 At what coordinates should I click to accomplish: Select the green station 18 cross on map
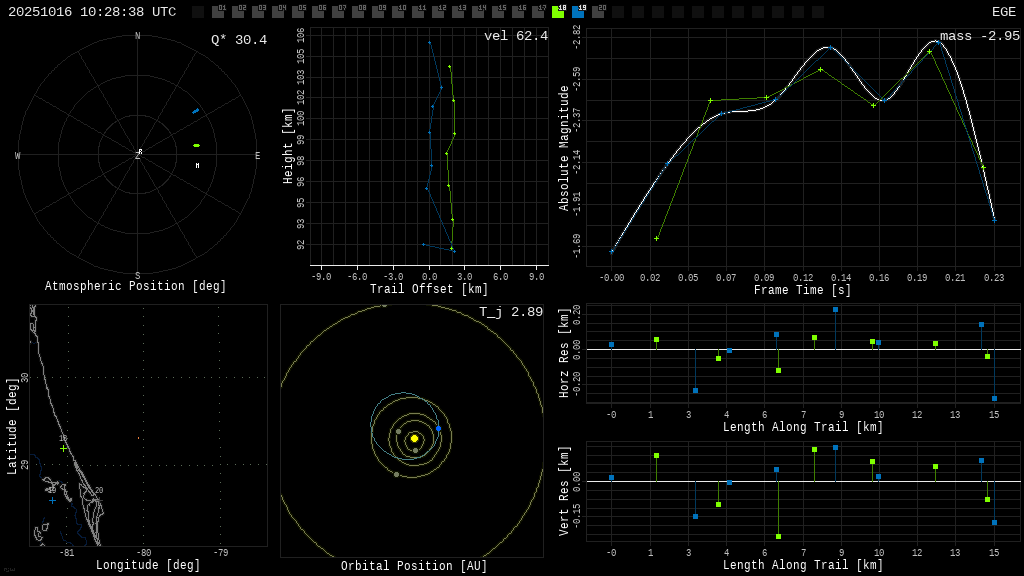63,448
